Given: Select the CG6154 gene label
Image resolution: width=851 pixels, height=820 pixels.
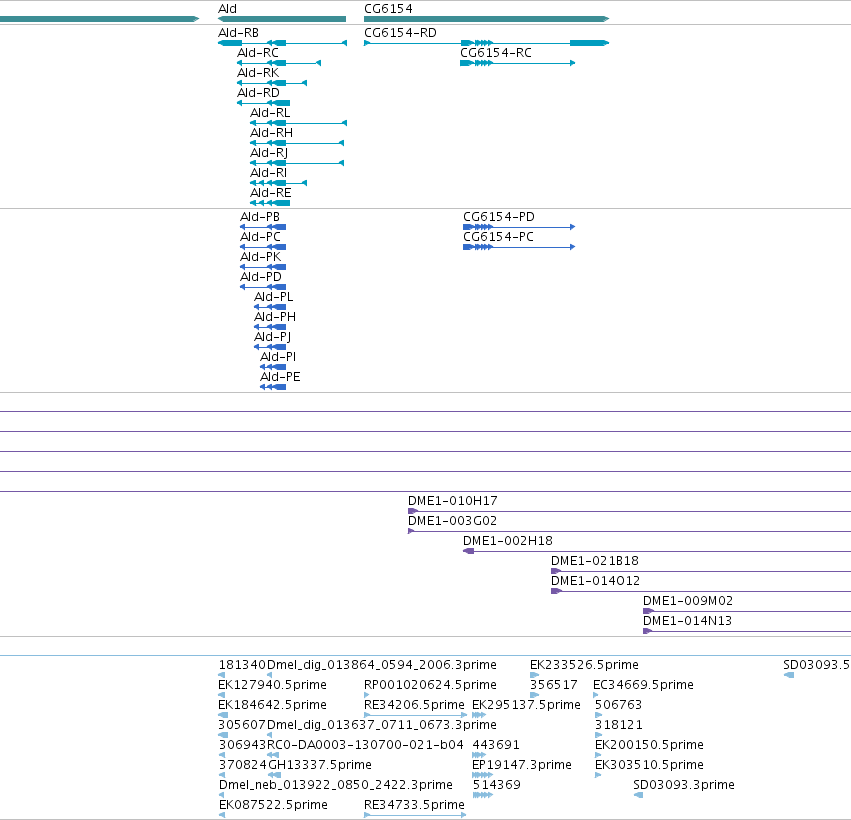Looking at the screenshot, I should coord(388,9).
